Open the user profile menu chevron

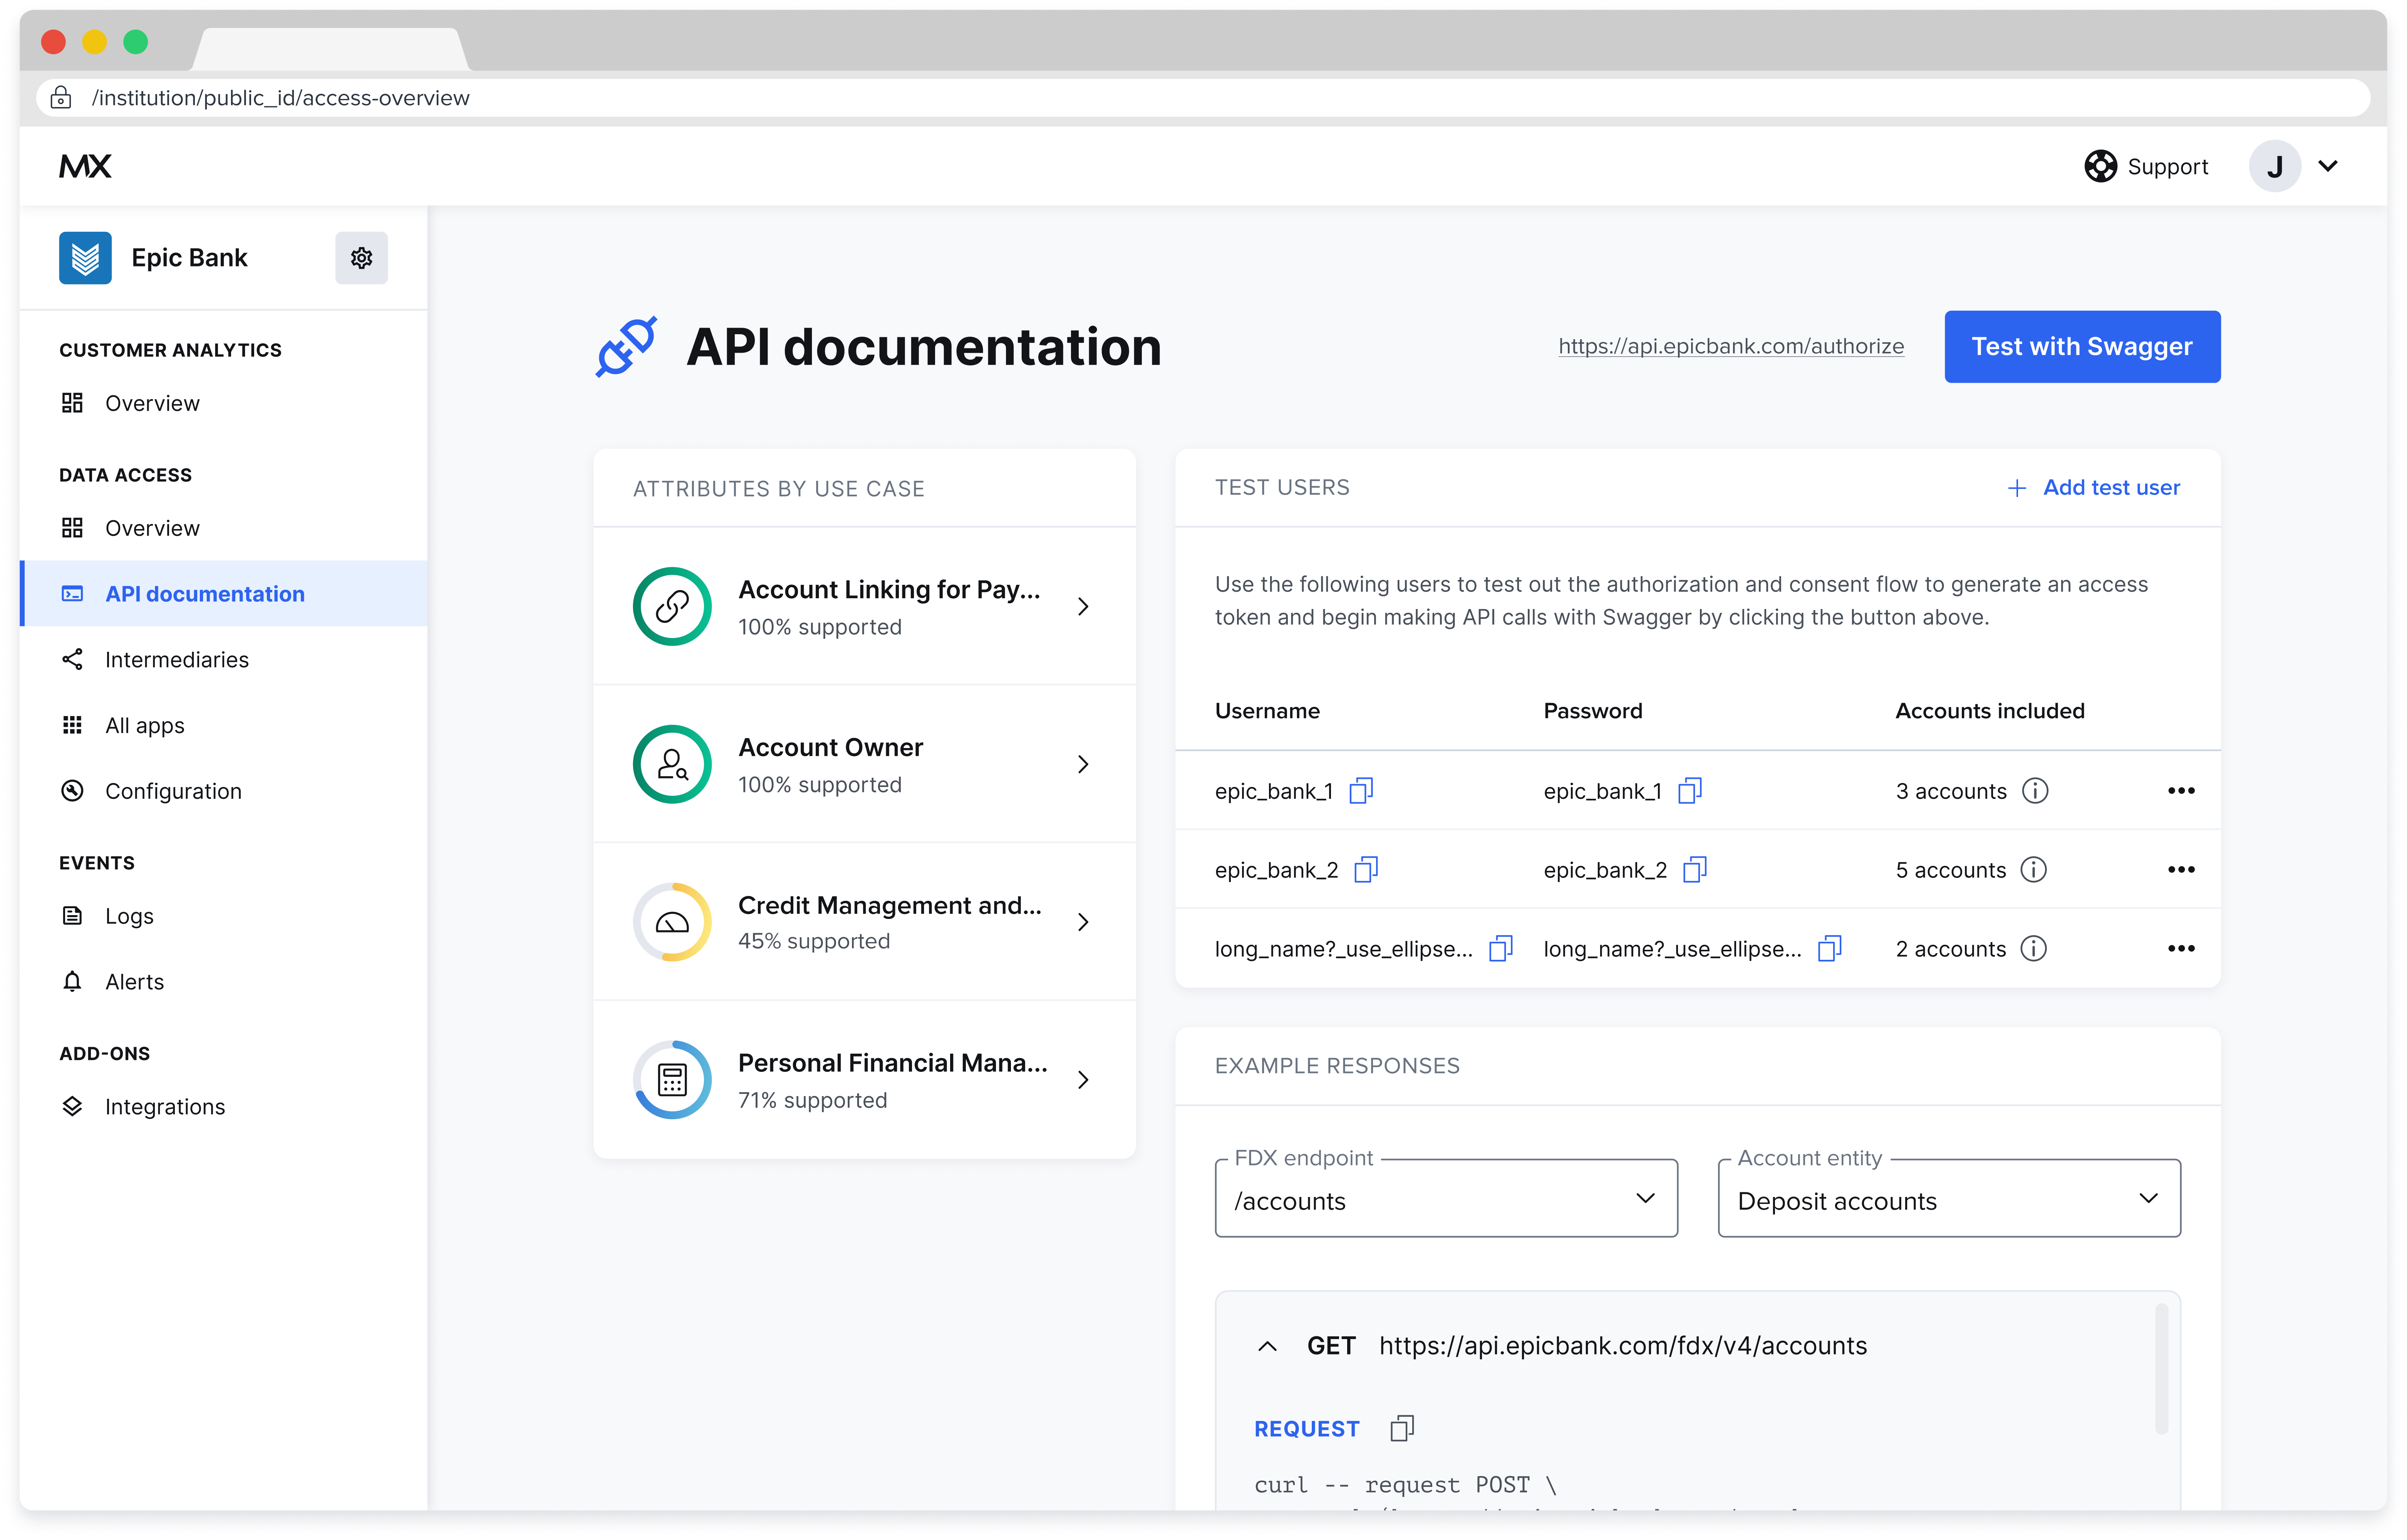(x=2330, y=166)
